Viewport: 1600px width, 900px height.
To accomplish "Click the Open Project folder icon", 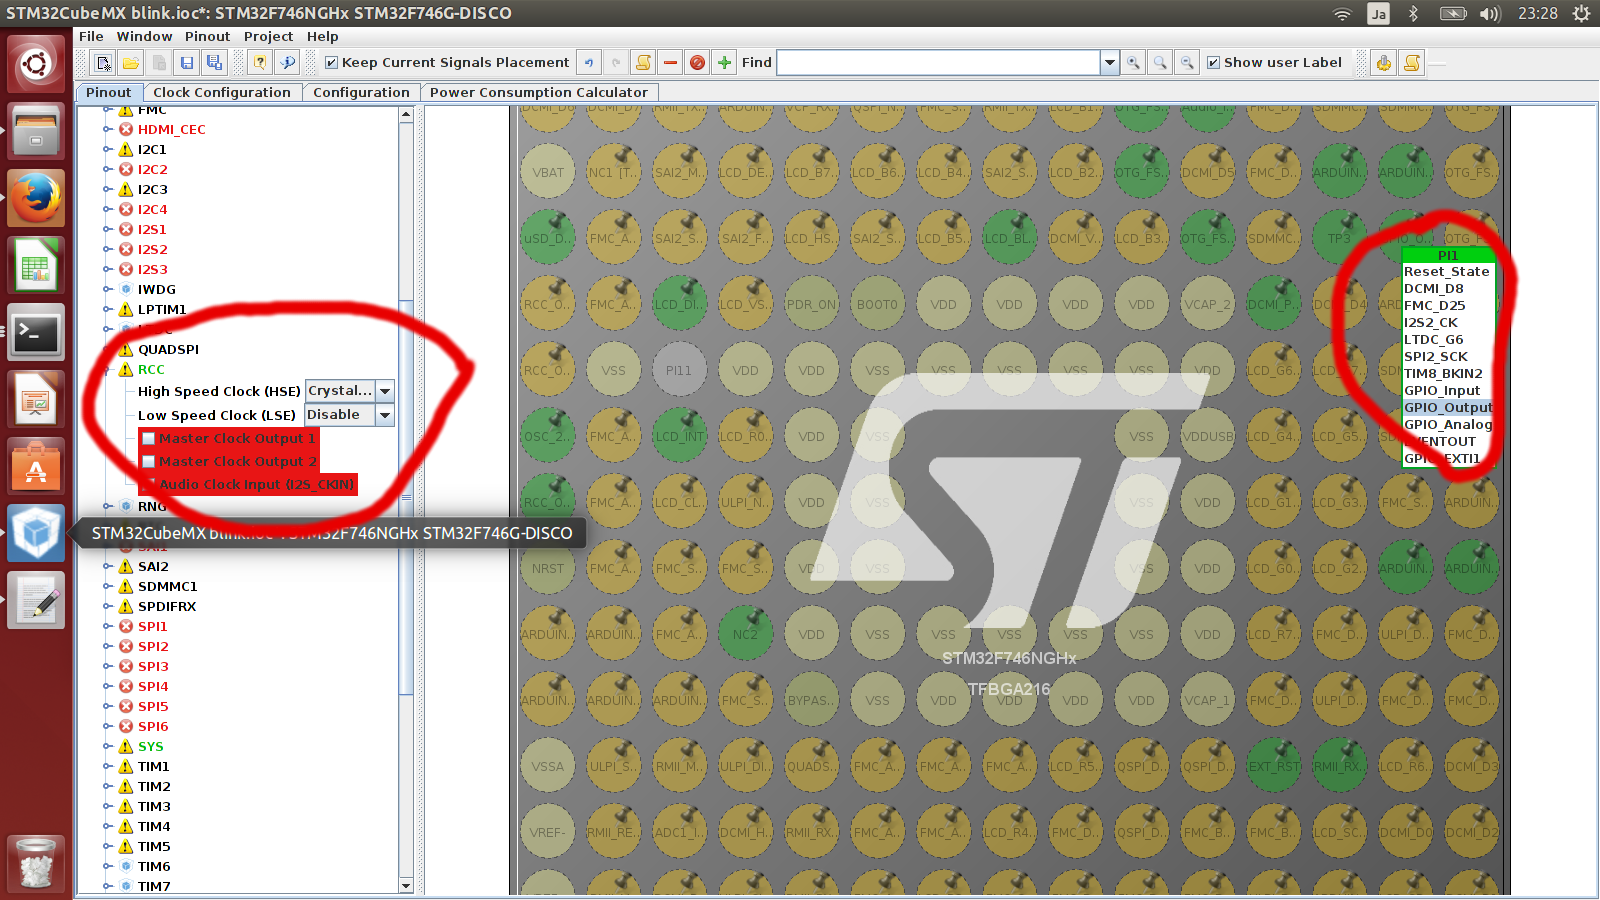I will tap(131, 63).
